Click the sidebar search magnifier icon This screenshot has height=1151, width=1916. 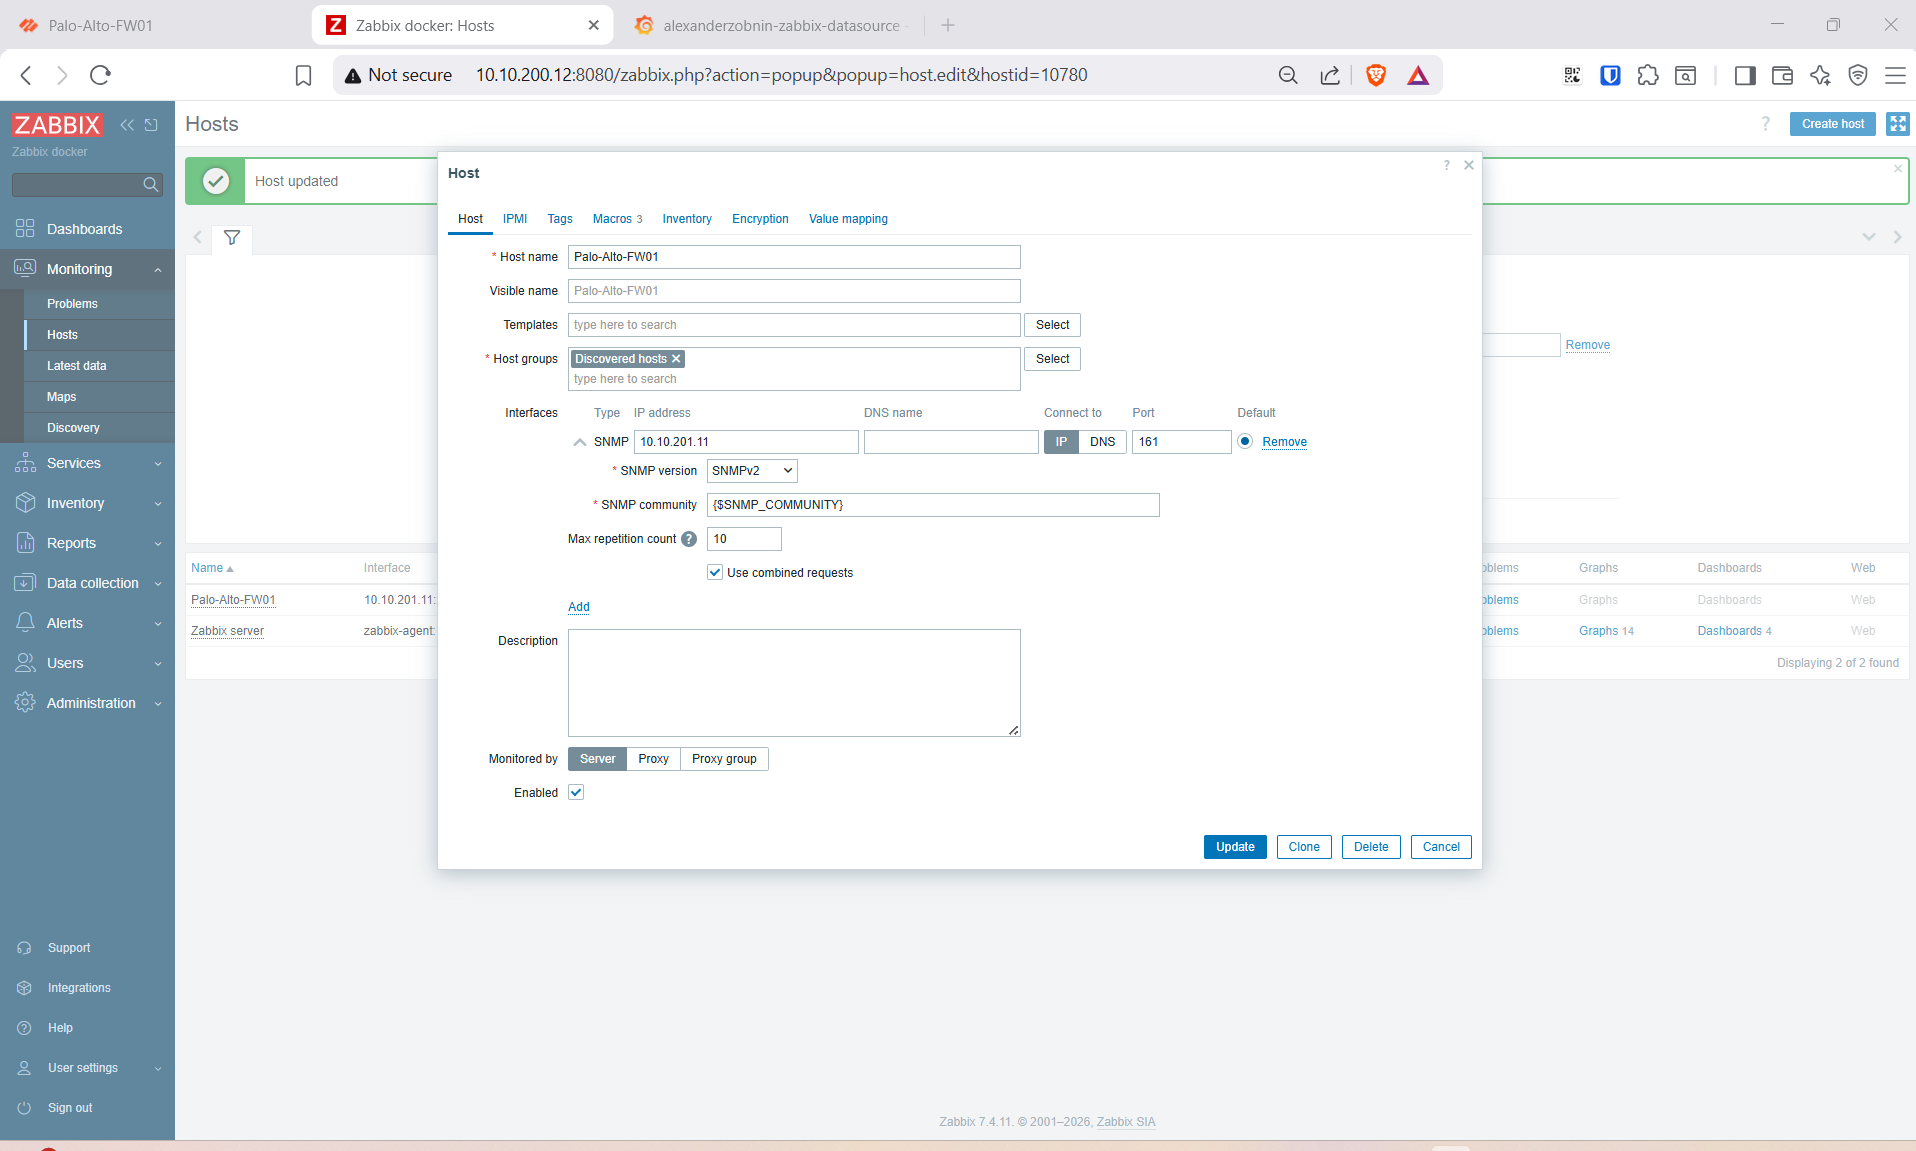[150, 184]
